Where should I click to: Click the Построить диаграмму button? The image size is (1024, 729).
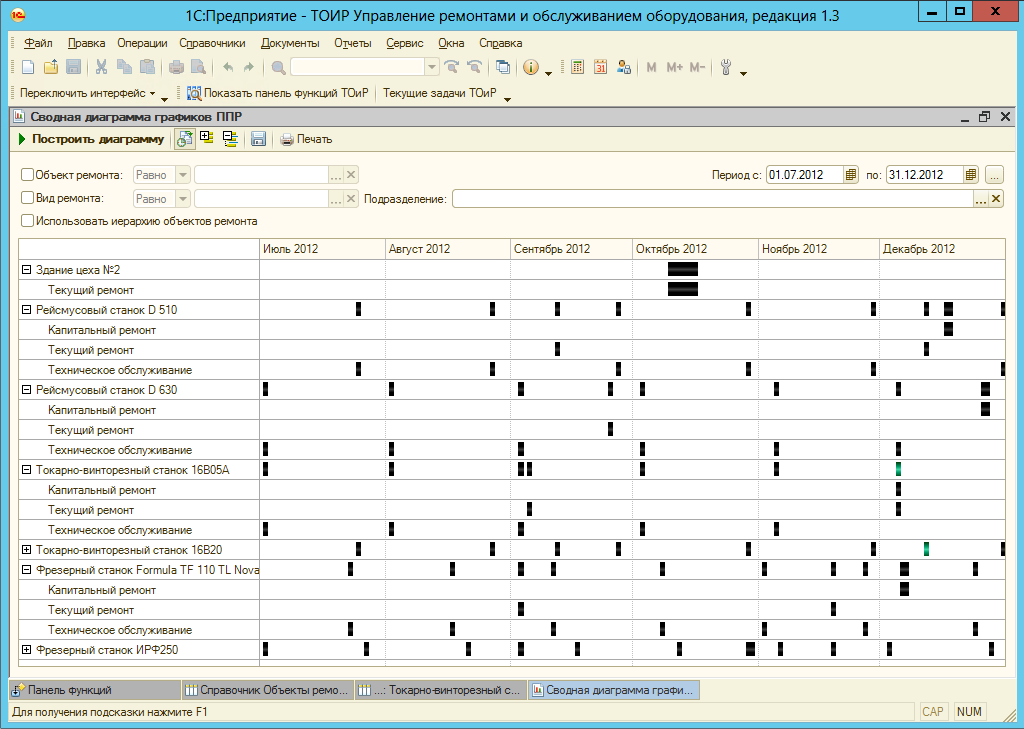[x=90, y=139]
